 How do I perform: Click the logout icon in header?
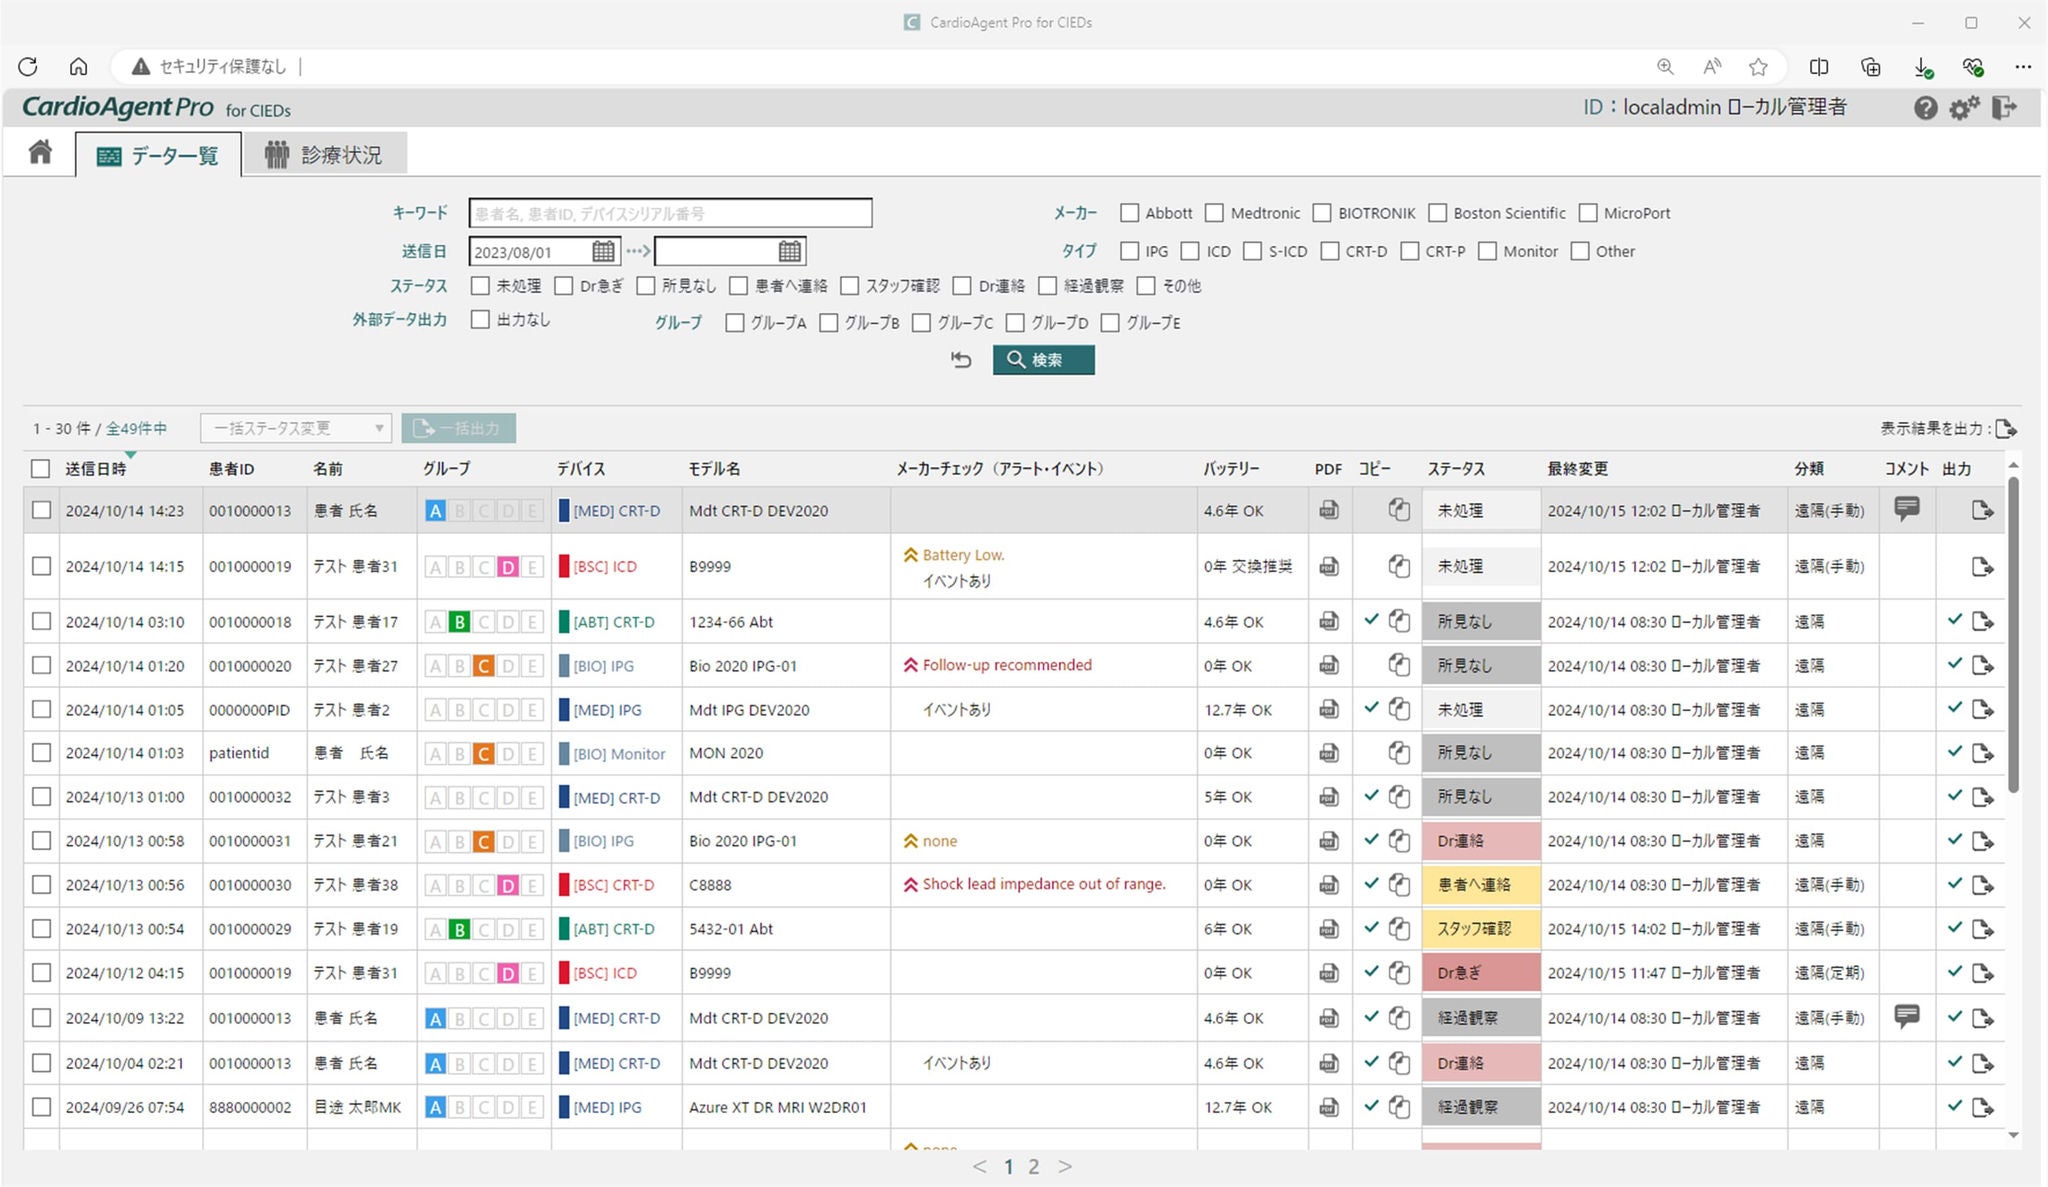[x=2004, y=108]
